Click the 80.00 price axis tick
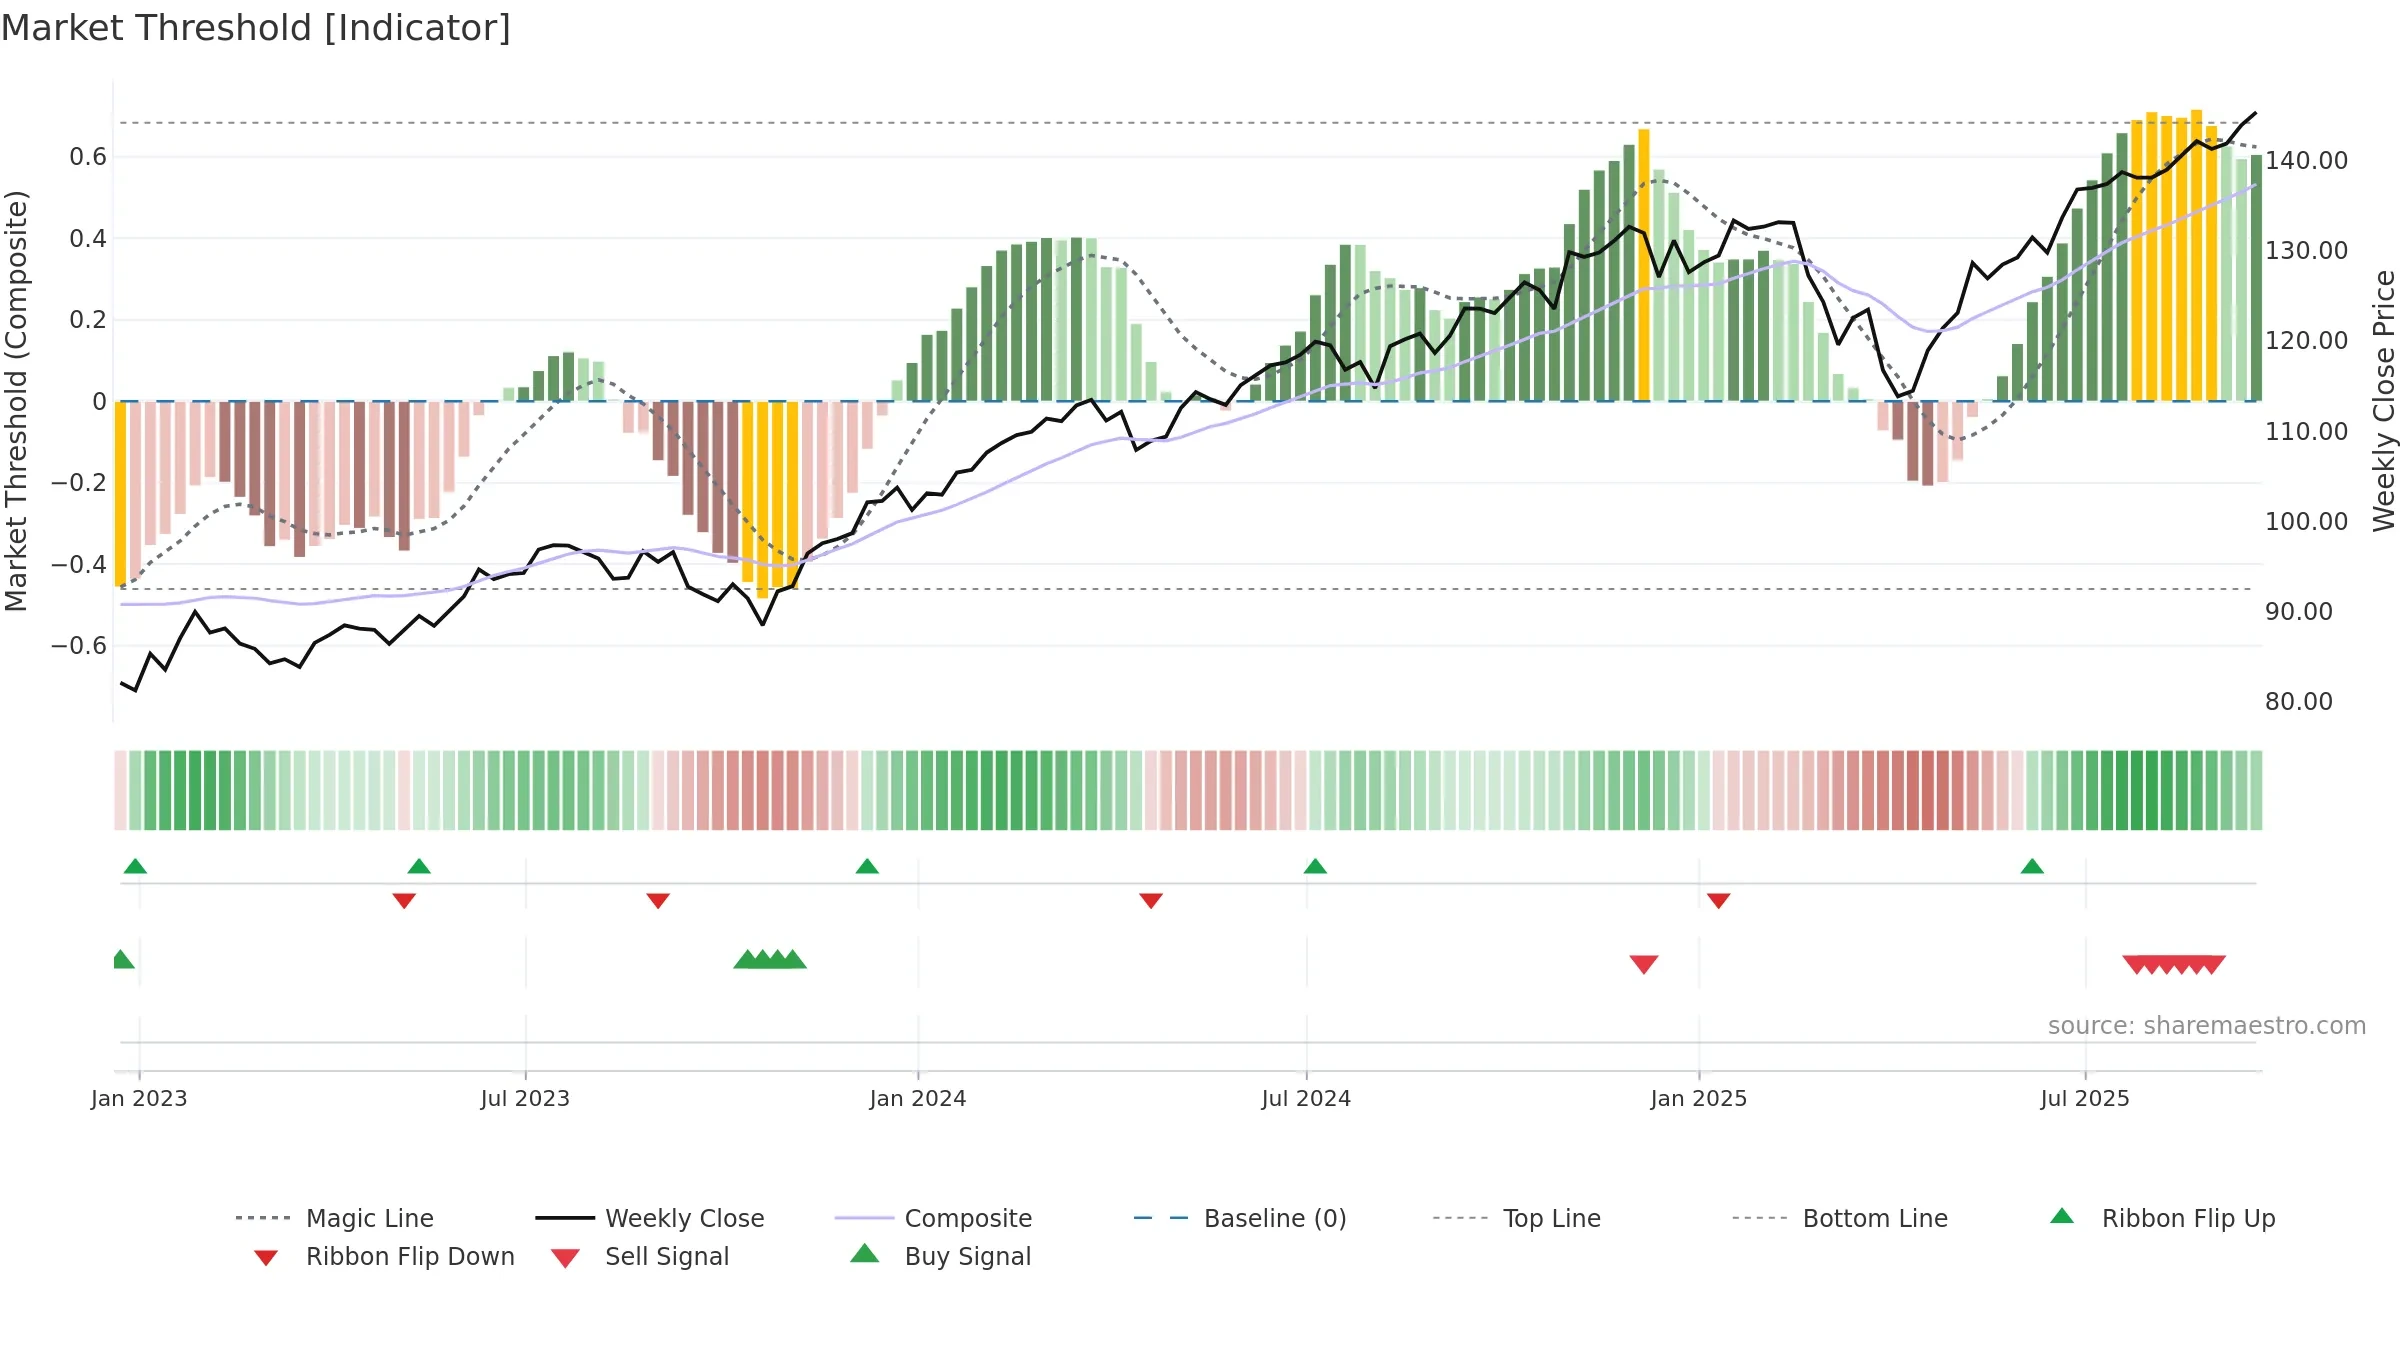 [2298, 701]
